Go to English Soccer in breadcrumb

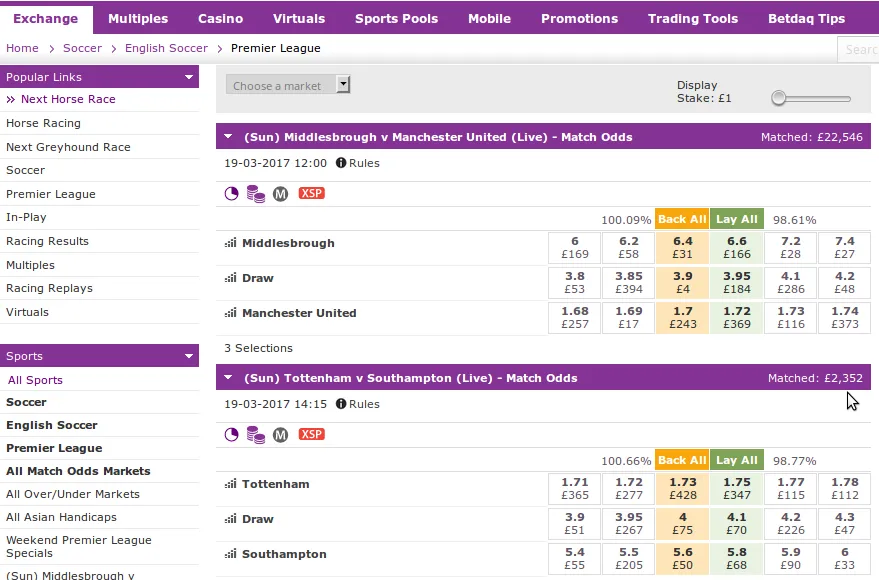[x=166, y=48]
